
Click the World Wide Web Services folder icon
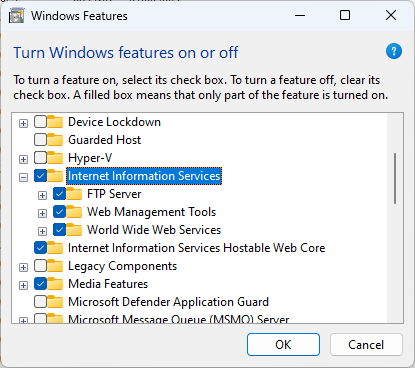point(74,230)
